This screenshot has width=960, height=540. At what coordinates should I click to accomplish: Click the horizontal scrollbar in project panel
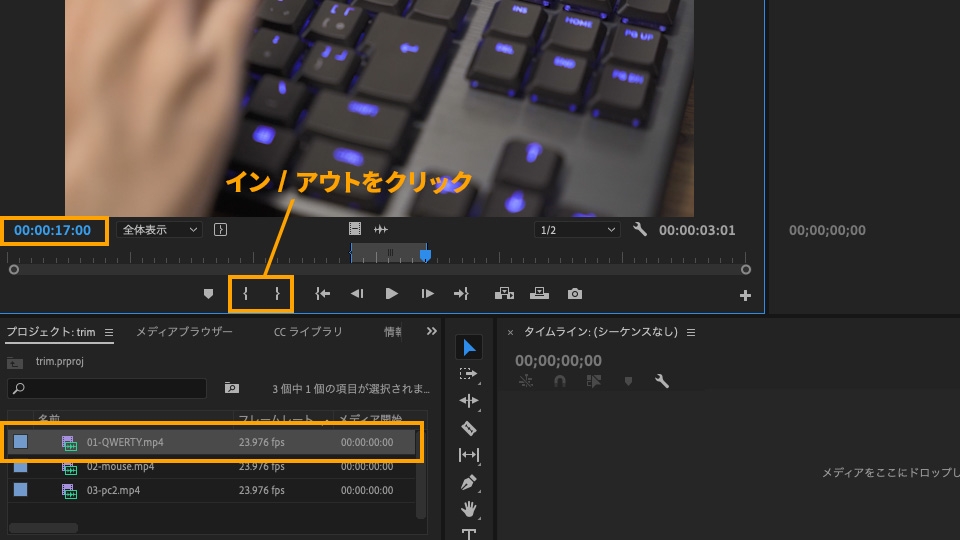pyautogui.click(x=43, y=528)
